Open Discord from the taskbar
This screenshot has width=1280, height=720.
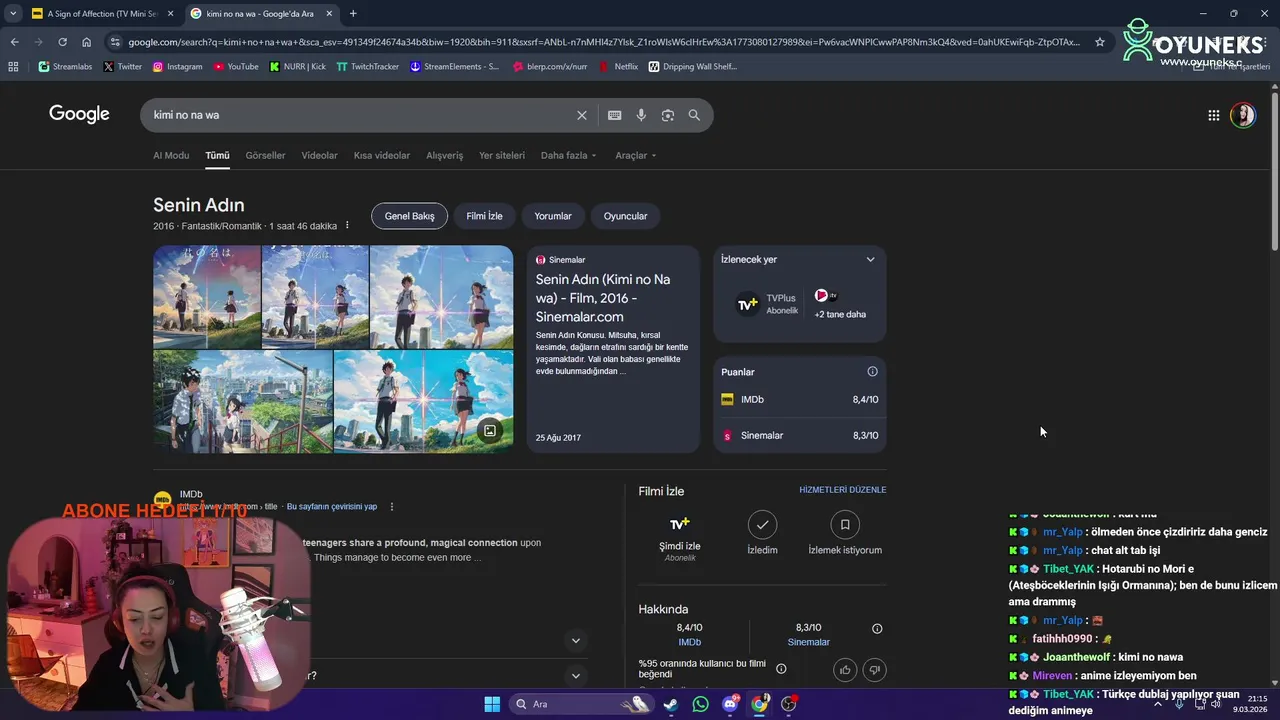click(730, 704)
